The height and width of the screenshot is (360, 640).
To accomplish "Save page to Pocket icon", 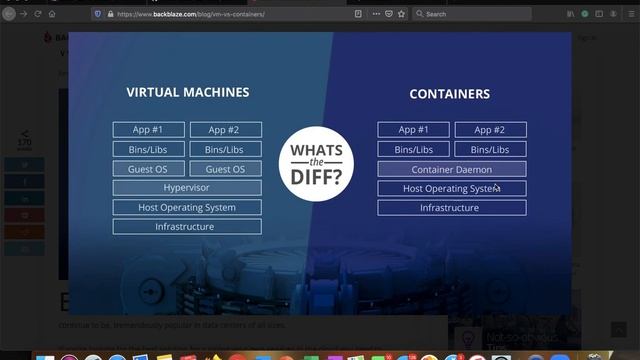I will (x=389, y=14).
